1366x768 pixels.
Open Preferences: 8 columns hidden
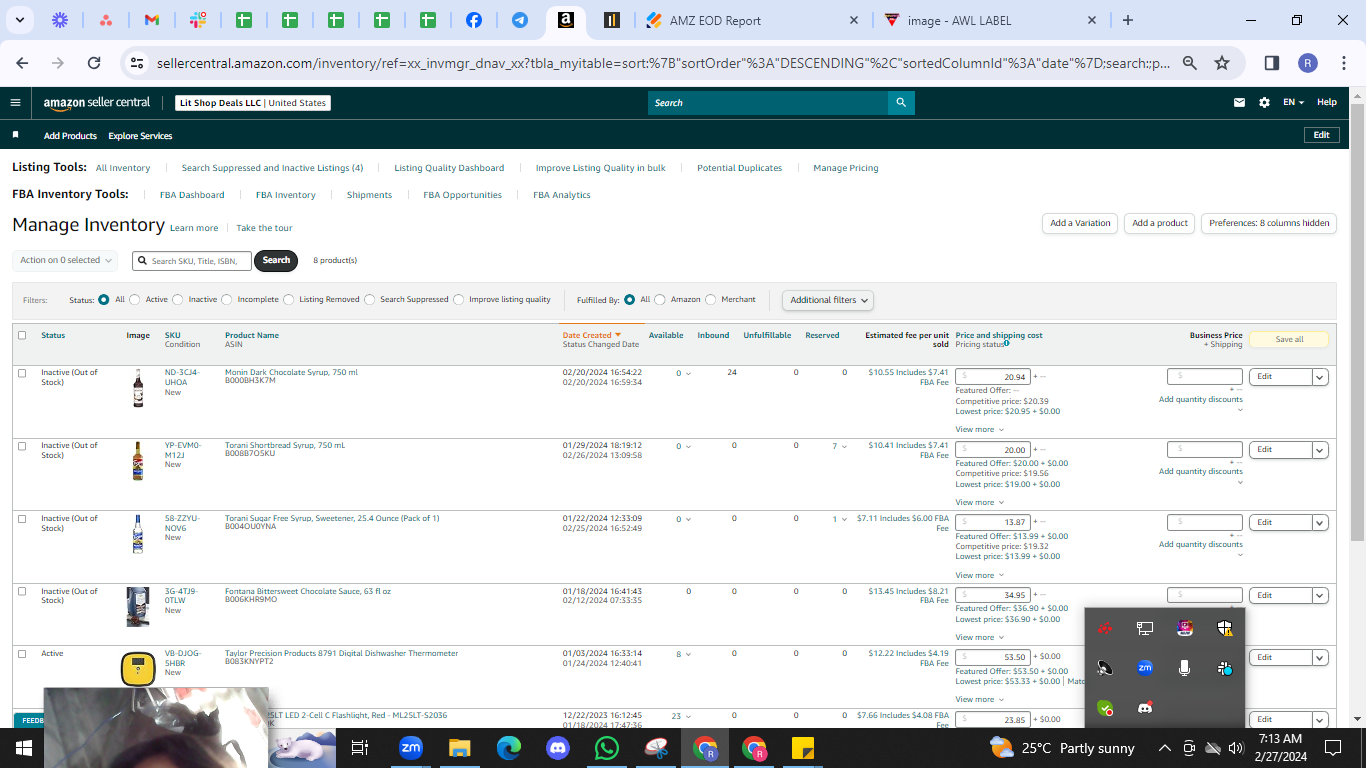[1269, 223]
